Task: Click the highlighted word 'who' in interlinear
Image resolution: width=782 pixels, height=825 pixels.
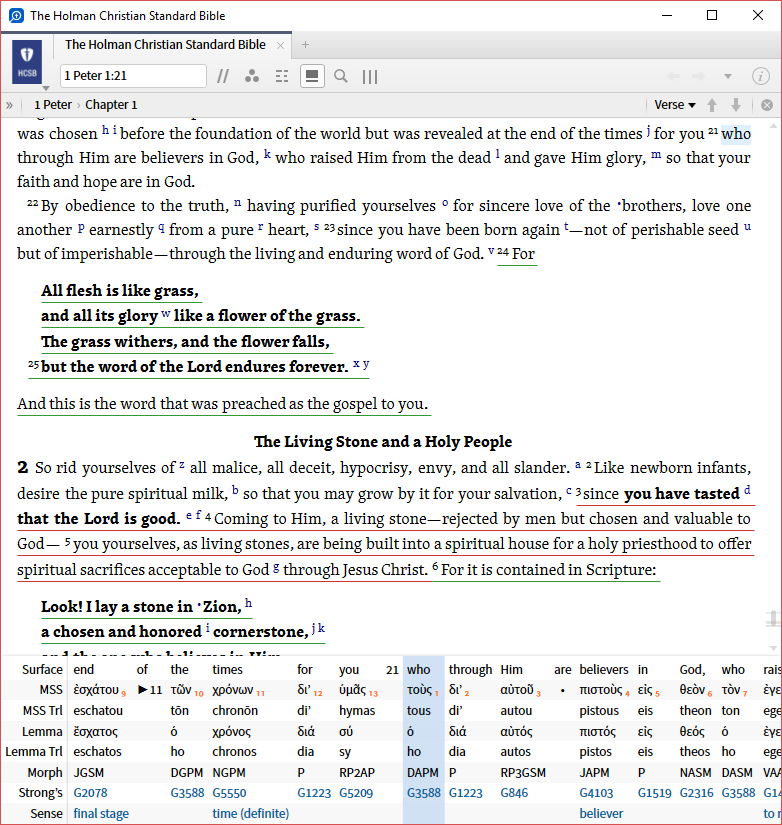Action: tap(418, 669)
